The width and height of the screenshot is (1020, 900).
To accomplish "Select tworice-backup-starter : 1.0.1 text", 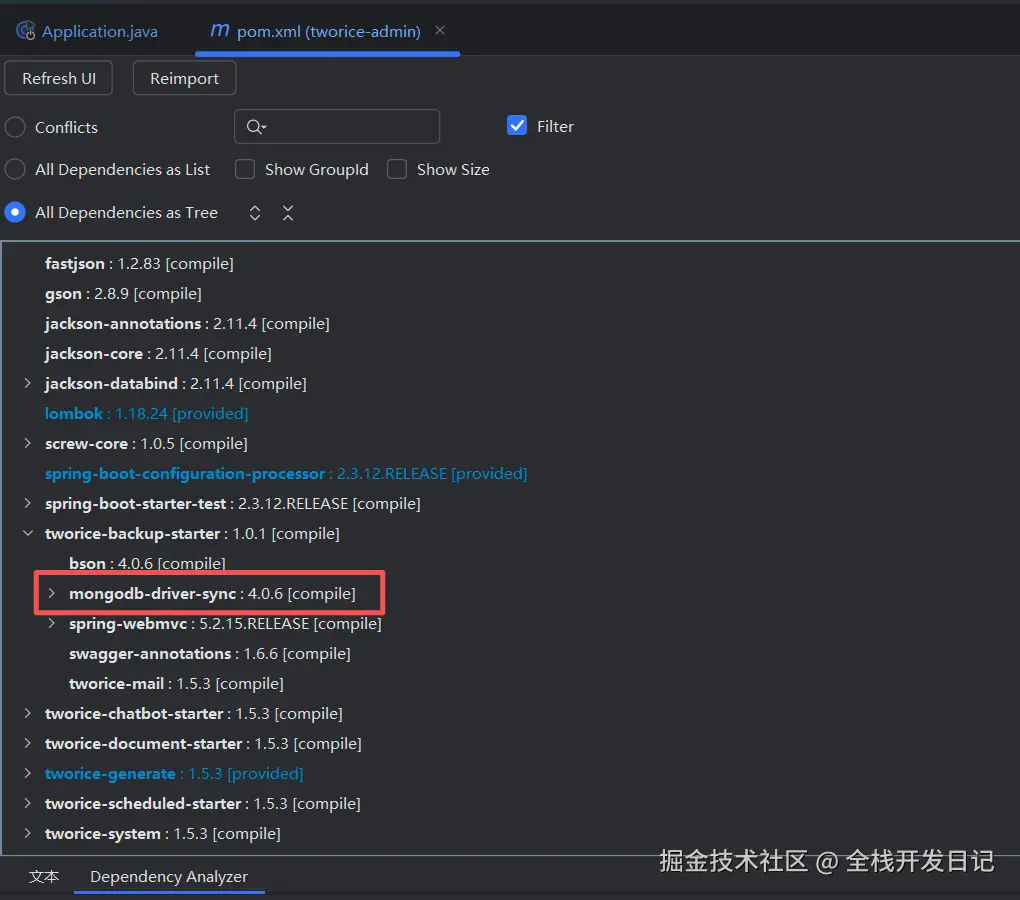I will (x=192, y=533).
